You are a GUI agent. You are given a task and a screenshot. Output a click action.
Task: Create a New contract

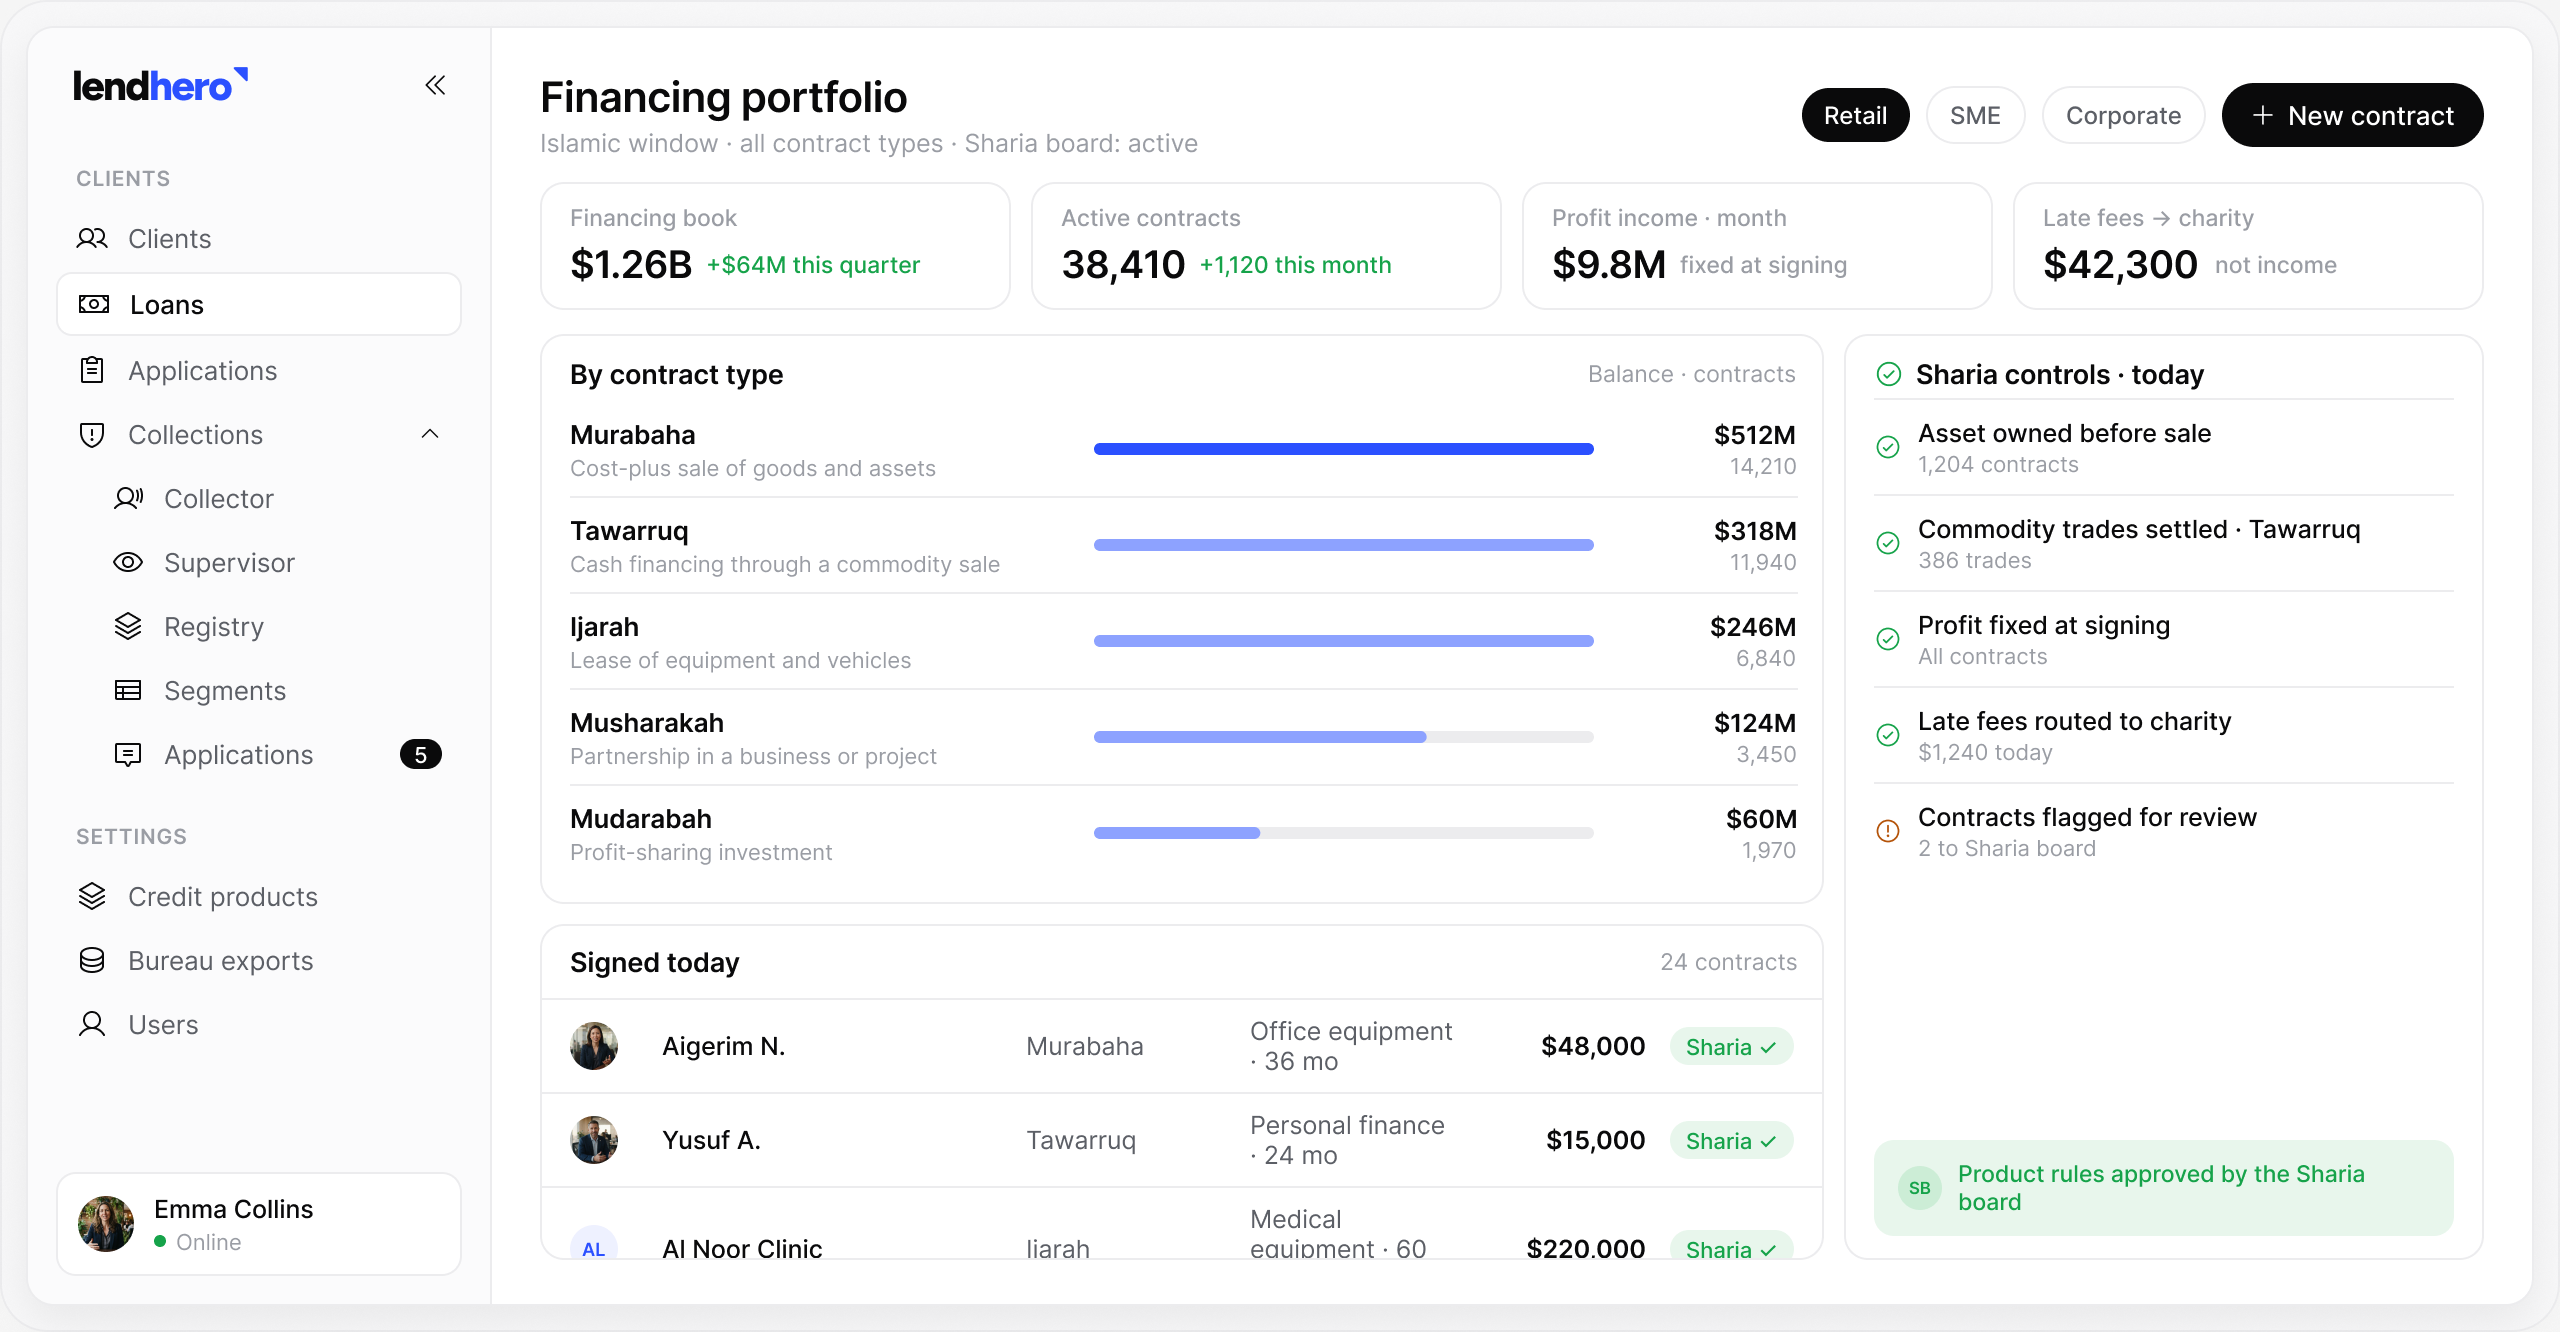click(x=2352, y=115)
